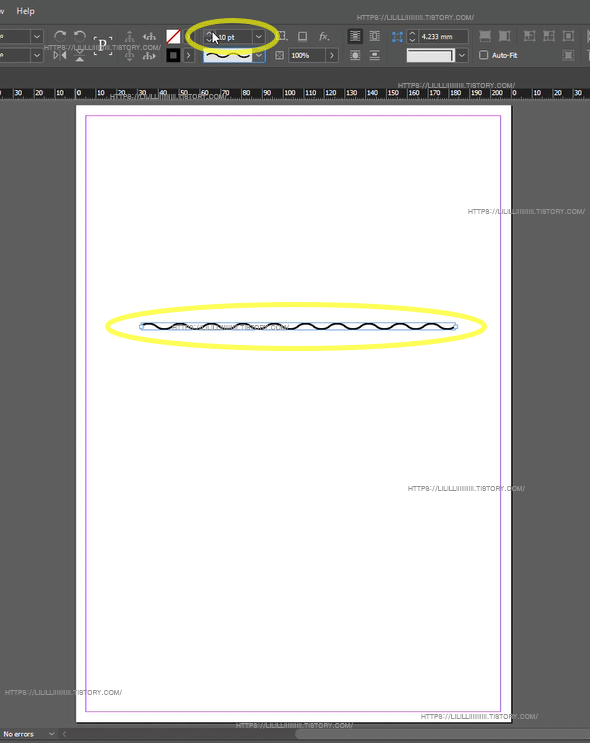This screenshot has width=590, height=743.
Task: Click Fit Content to Frame icon
Action: pos(529,36)
